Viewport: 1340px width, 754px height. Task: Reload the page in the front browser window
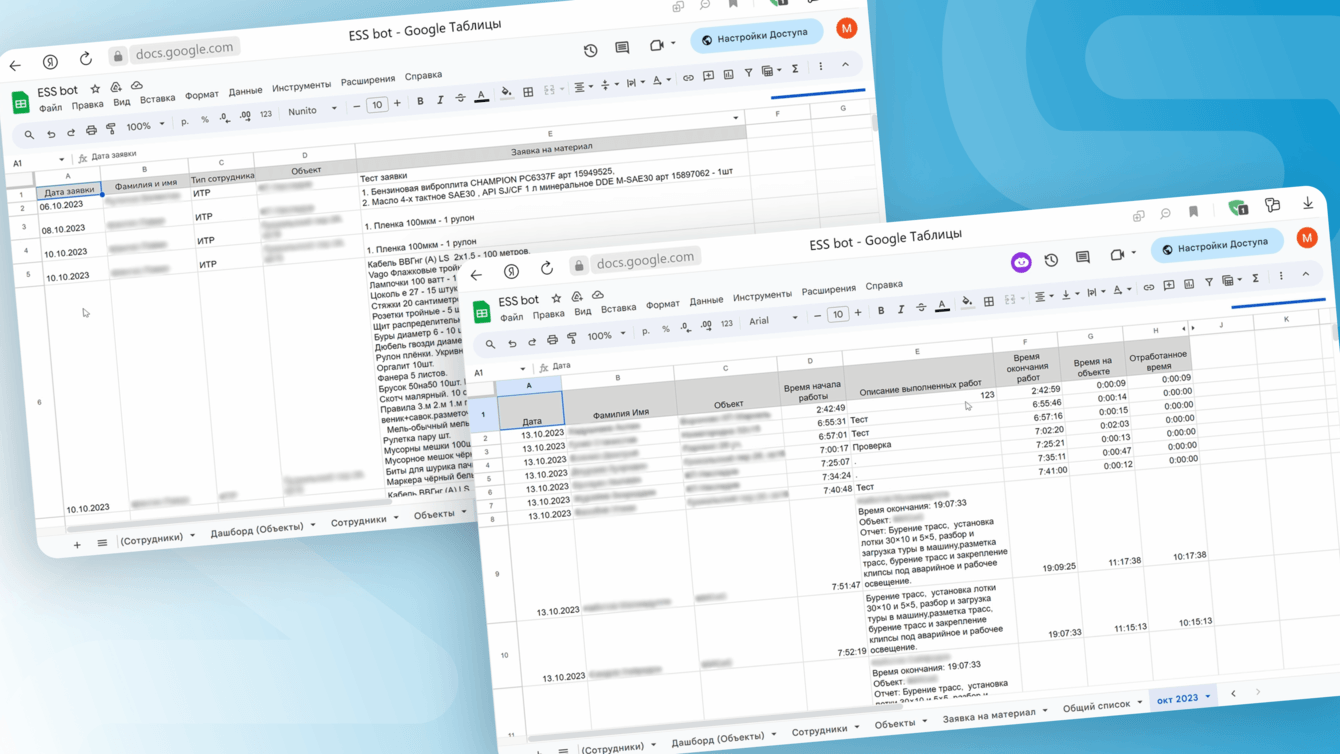pyautogui.click(x=546, y=269)
